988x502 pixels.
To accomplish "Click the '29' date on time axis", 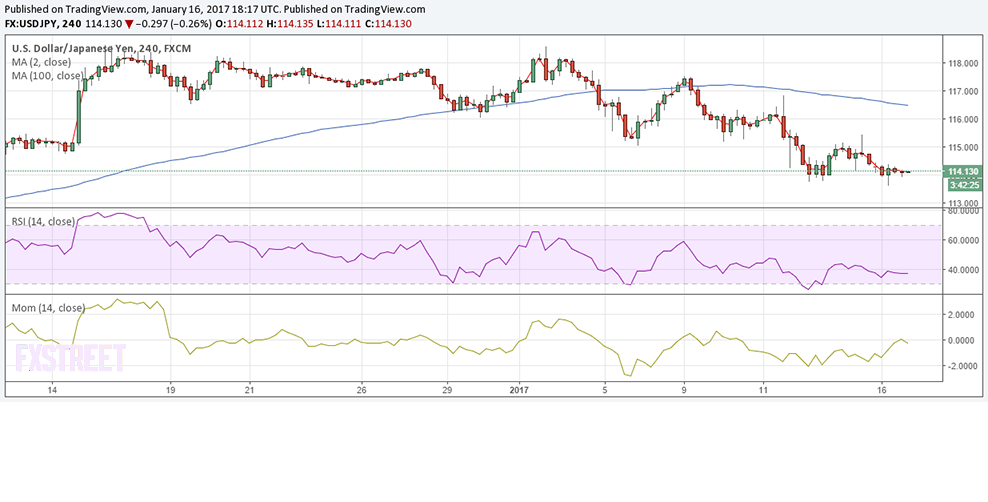I will (447, 391).
